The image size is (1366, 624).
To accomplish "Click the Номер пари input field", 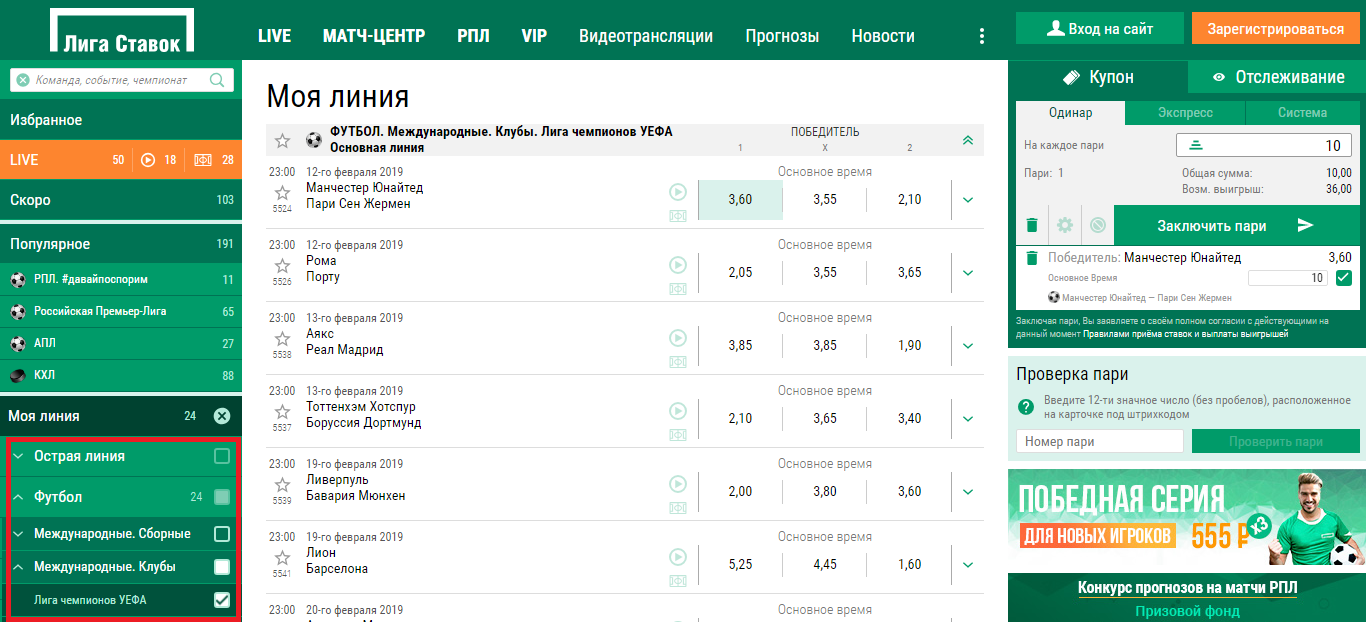I will [x=1100, y=442].
